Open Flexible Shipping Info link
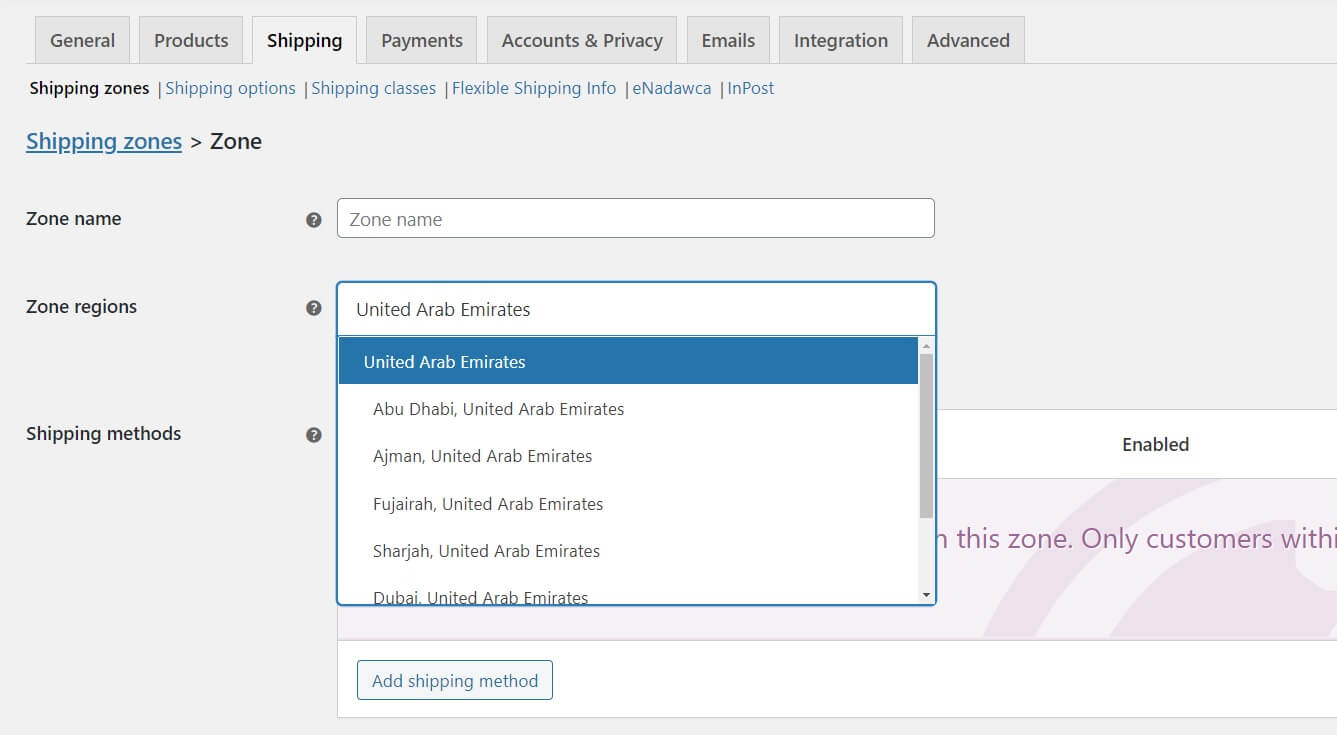The height and width of the screenshot is (735, 1337). 534,88
